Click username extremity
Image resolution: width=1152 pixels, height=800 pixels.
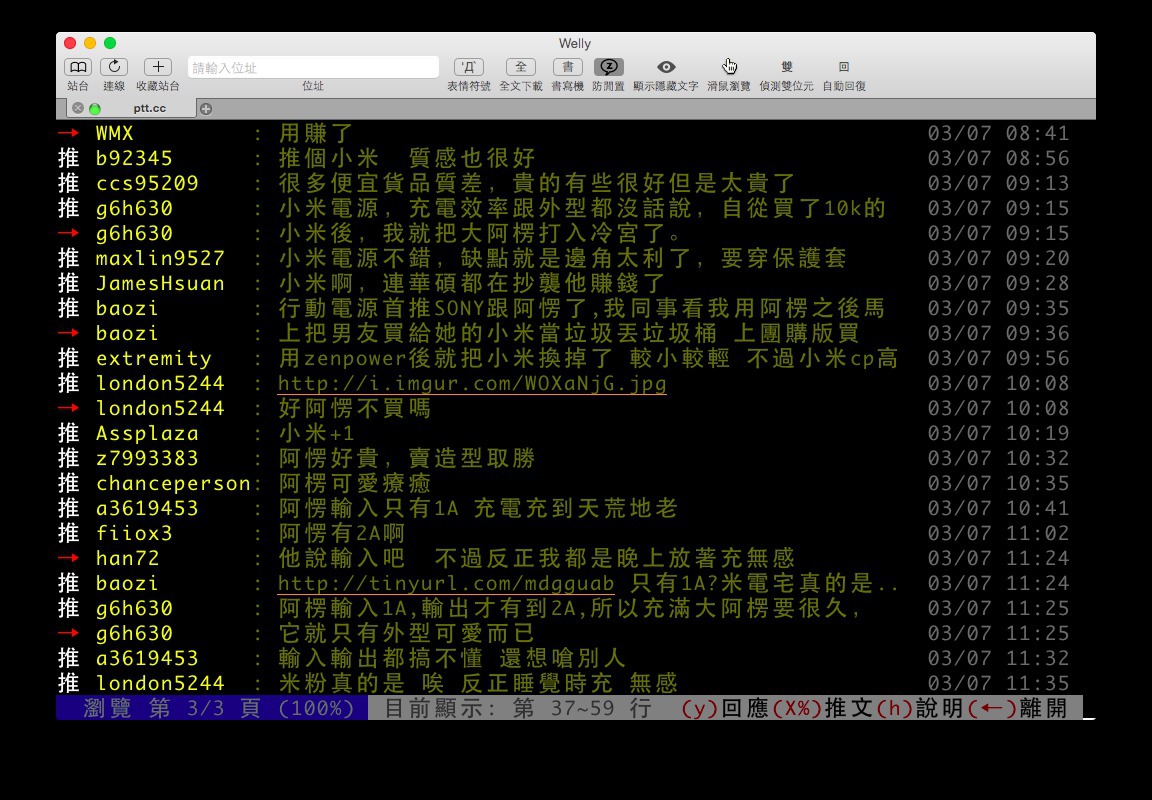154,358
